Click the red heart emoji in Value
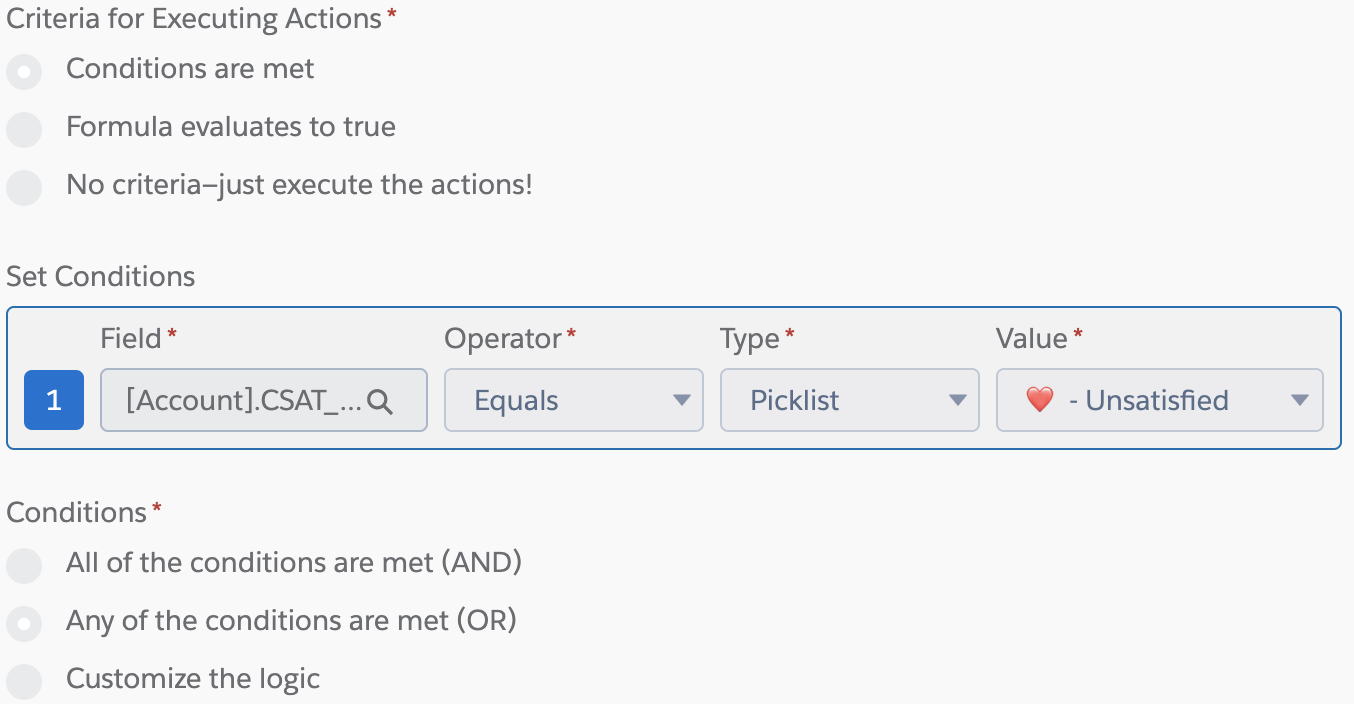 click(1040, 400)
